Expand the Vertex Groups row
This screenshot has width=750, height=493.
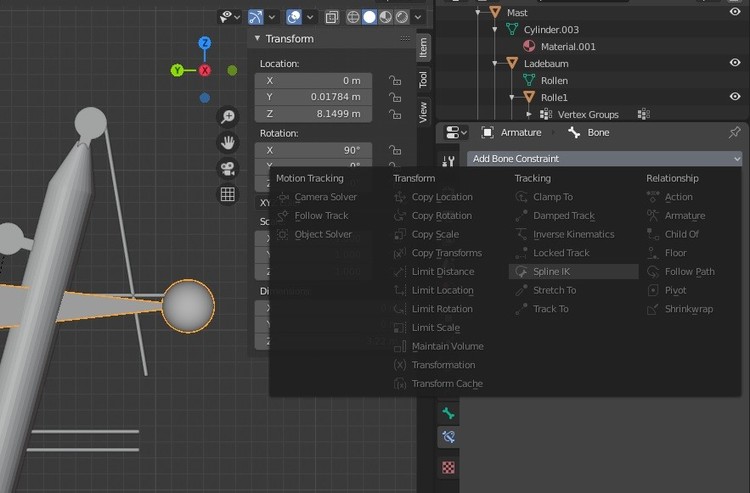tap(529, 114)
